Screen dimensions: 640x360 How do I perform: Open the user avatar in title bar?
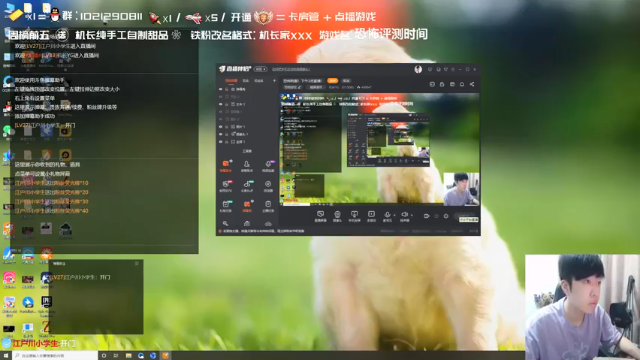tap(418, 69)
